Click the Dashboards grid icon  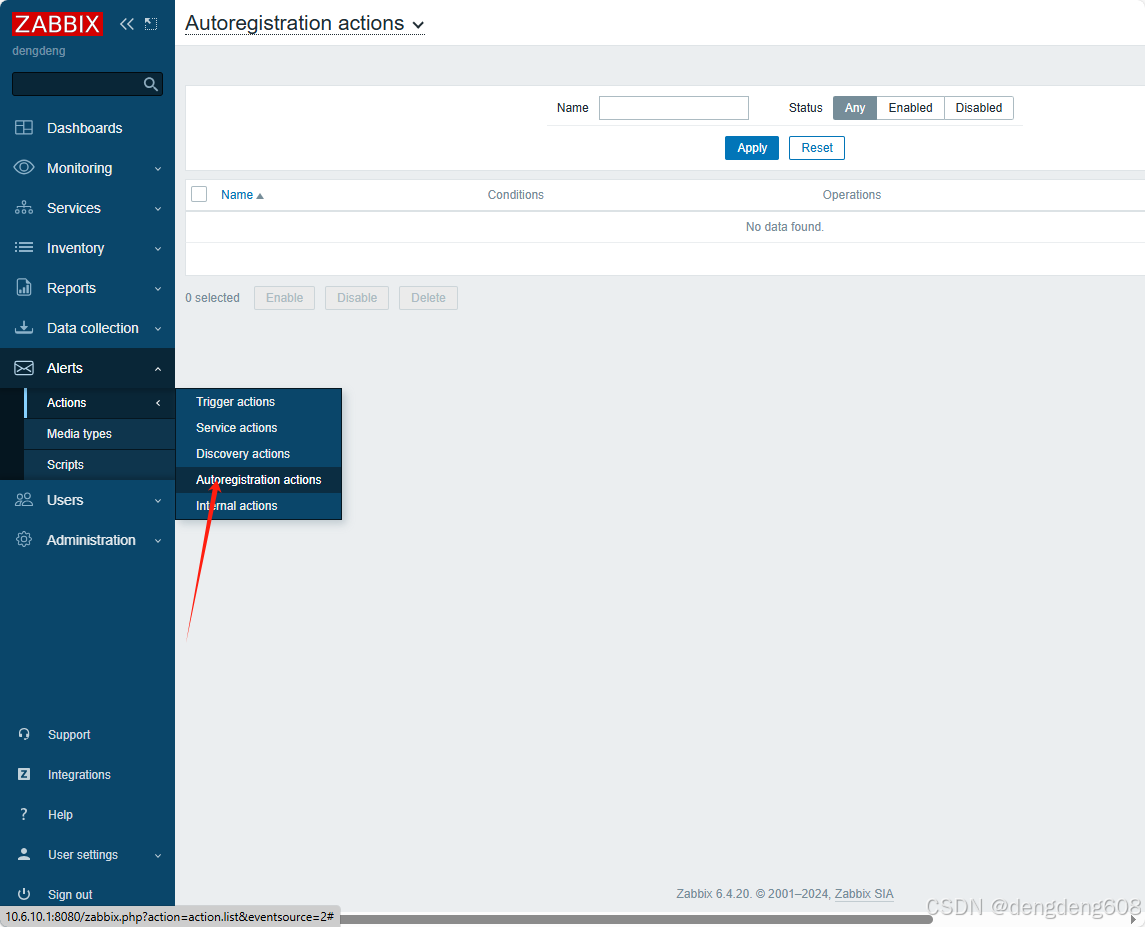[24, 128]
